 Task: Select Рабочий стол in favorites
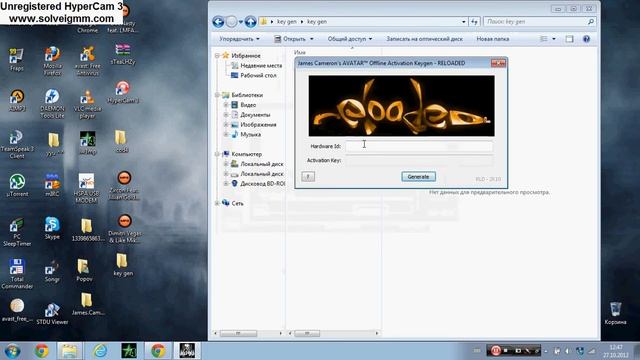253,76
